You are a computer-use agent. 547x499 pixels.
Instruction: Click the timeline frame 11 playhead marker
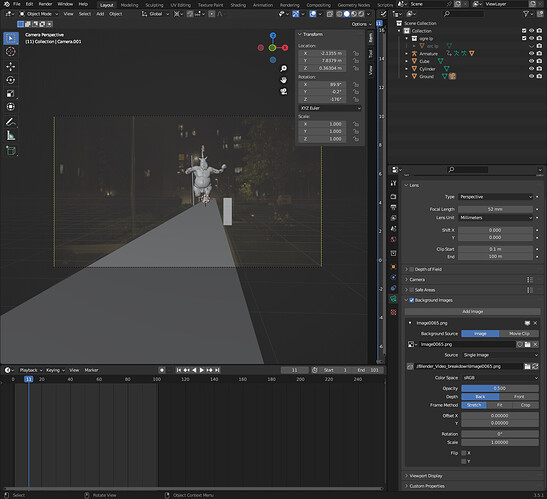[x=29, y=379]
